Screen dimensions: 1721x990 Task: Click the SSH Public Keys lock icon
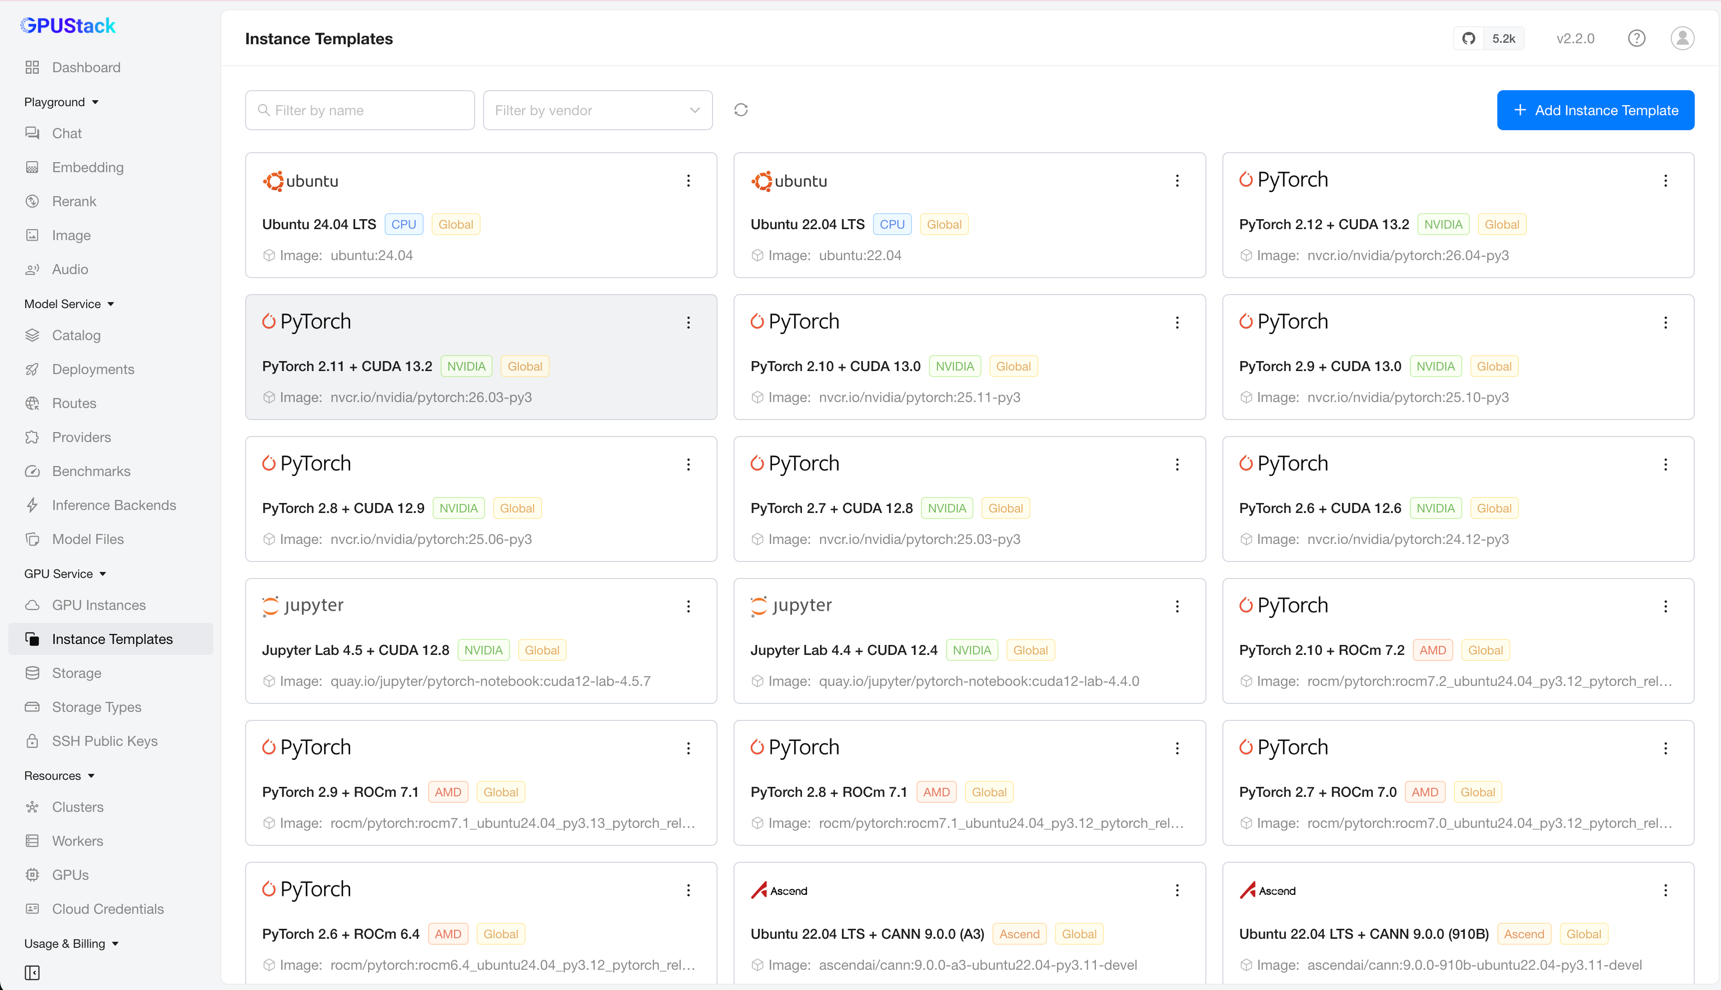point(32,741)
